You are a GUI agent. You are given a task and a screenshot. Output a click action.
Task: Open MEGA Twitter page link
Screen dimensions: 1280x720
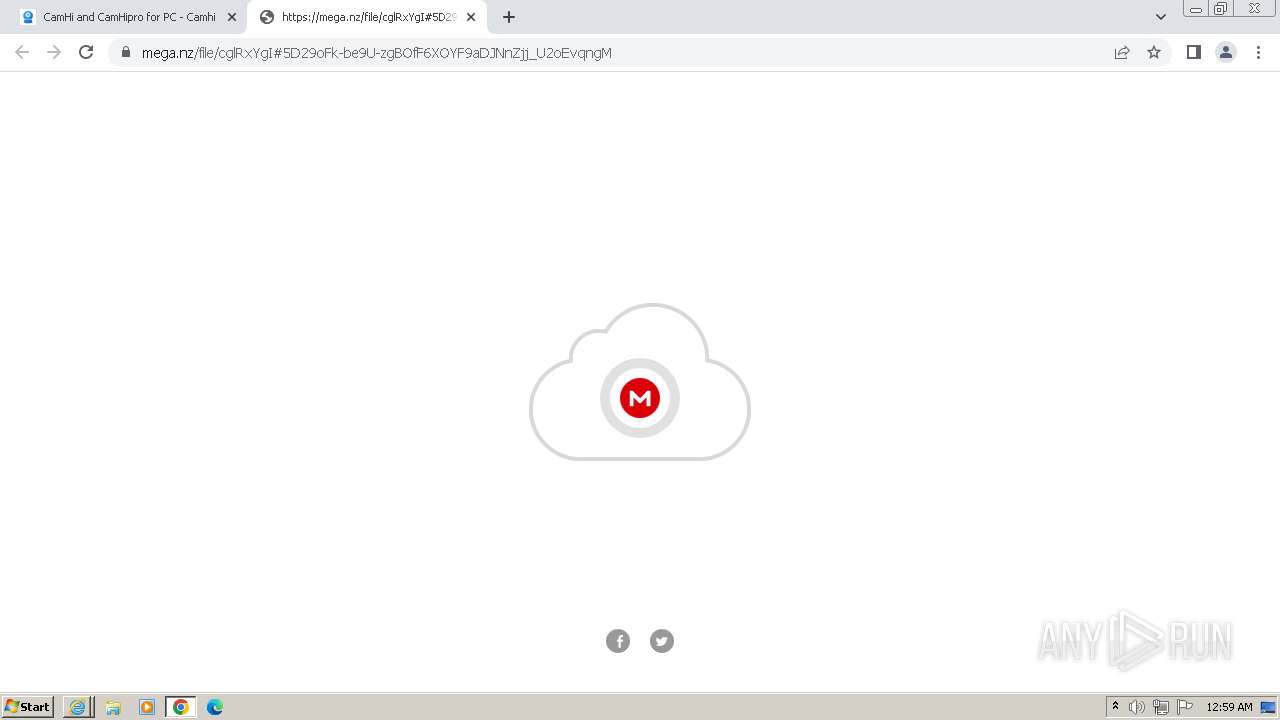click(x=662, y=641)
